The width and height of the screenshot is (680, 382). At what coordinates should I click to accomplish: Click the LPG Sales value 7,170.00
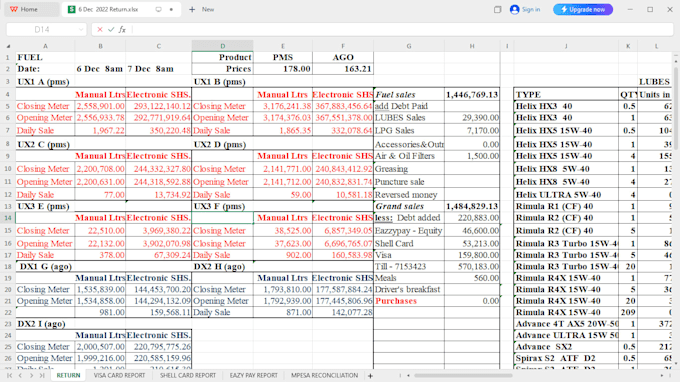coord(472,131)
